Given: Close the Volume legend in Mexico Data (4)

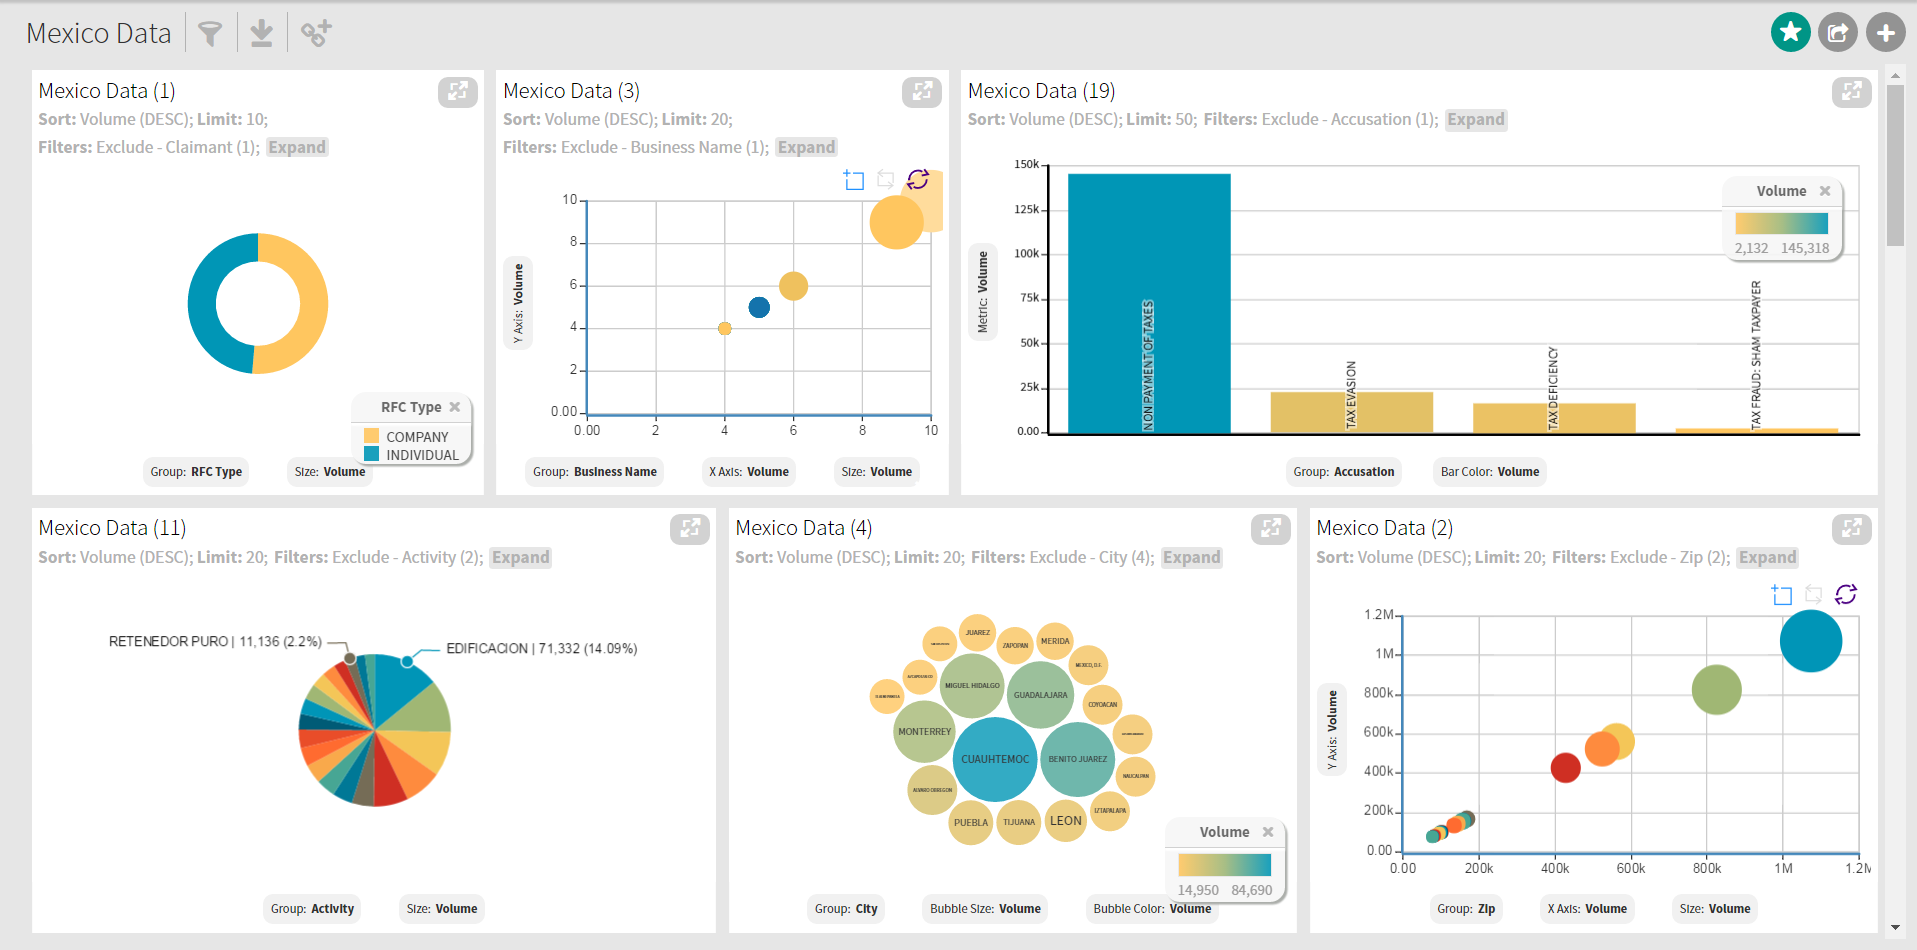Looking at the screenshot, I should (x=1268, y=832).
